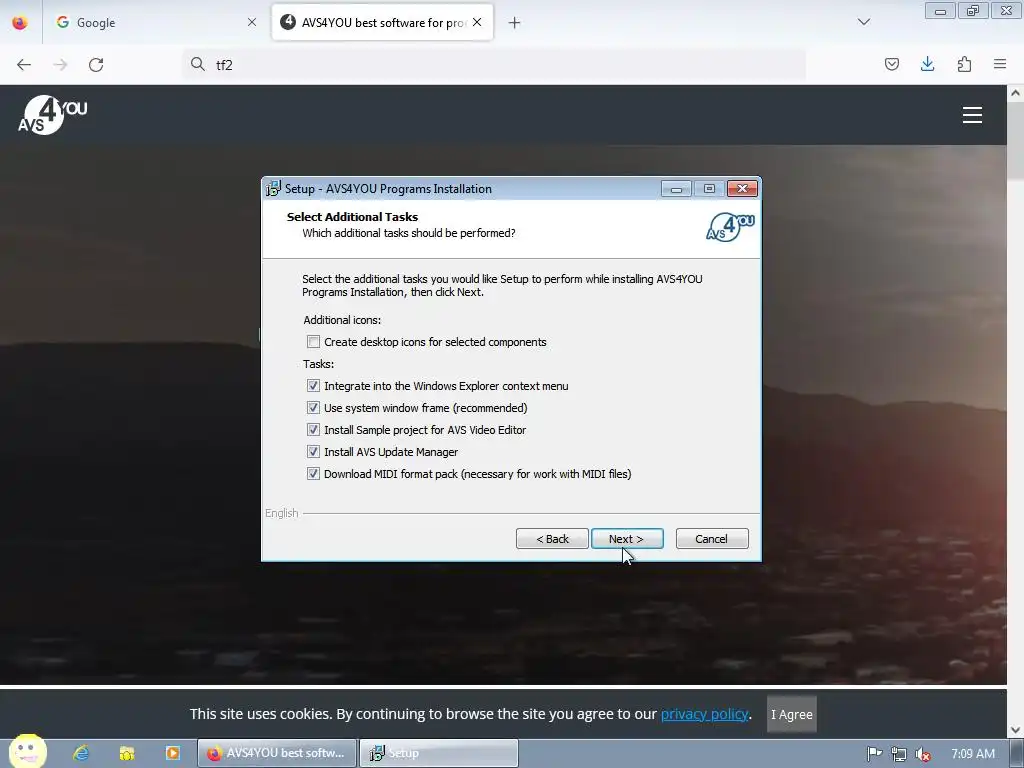
Task: Select the Setup taskbar button
Action: (x=439, y=753)
